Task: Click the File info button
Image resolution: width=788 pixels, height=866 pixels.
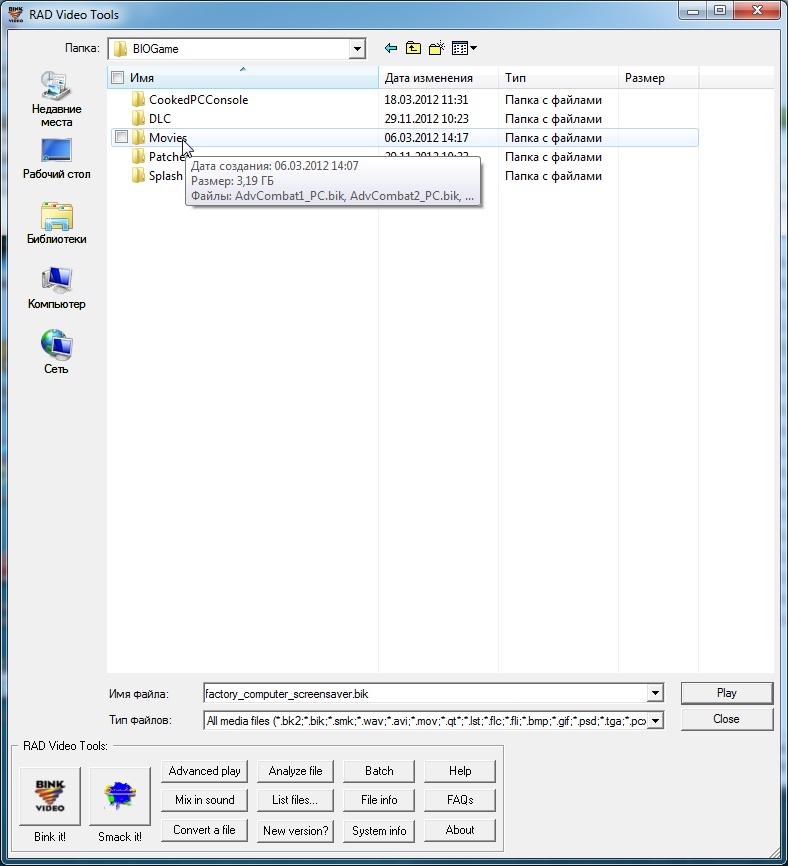Action: (x=379, y=800)
